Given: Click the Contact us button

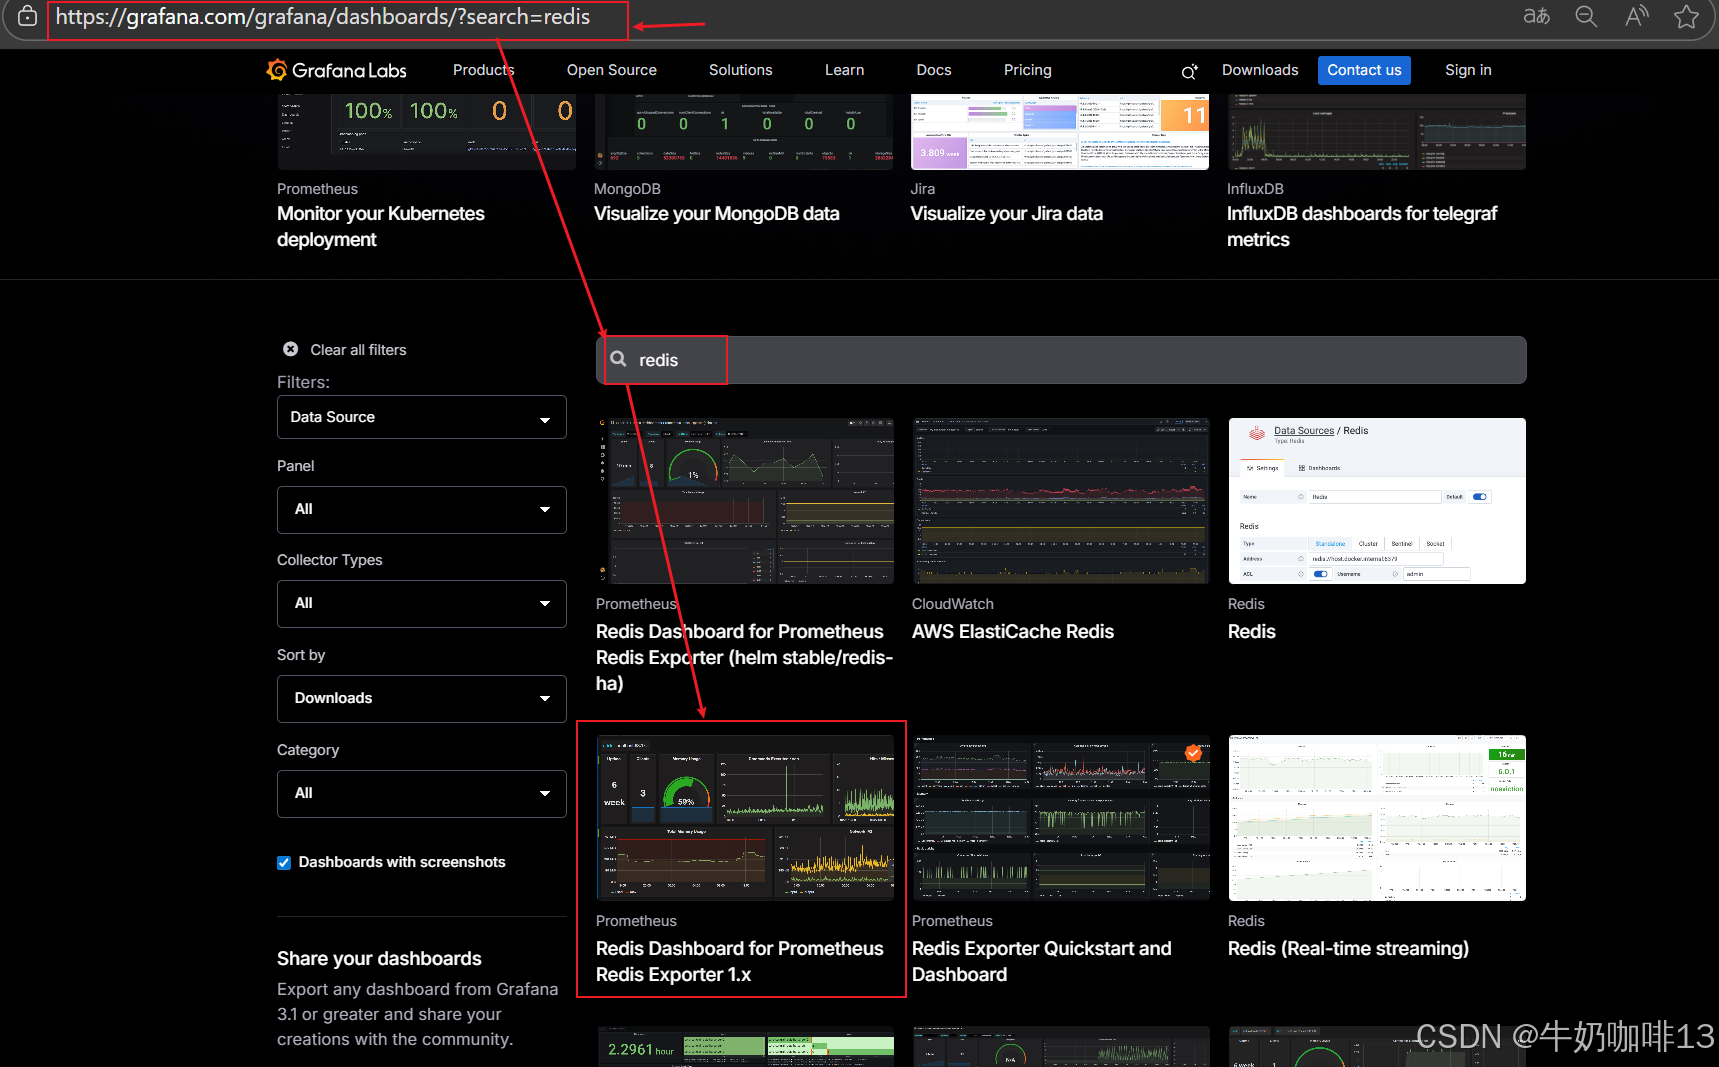Looking at the screenshot, I should (x=1364, y=70).
